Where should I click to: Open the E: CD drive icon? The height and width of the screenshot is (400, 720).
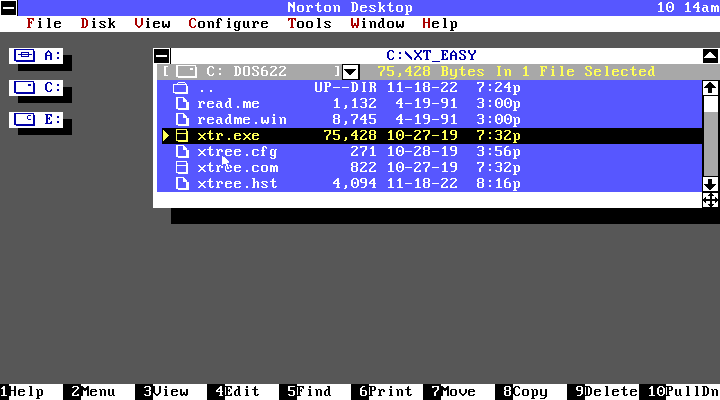[36, 119]
